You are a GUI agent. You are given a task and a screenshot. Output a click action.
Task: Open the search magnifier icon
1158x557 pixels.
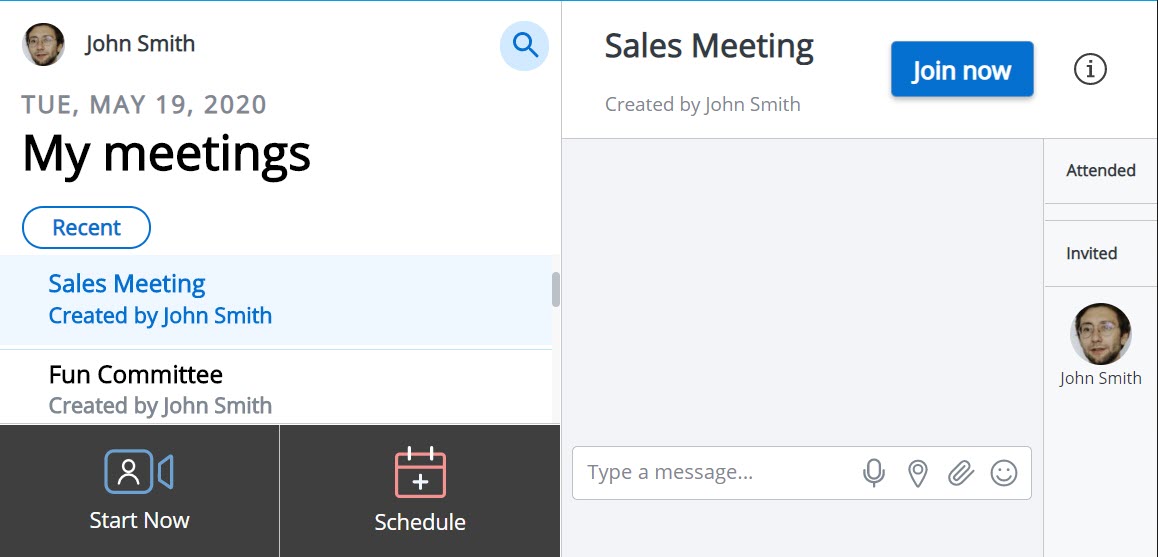point(524,46)
